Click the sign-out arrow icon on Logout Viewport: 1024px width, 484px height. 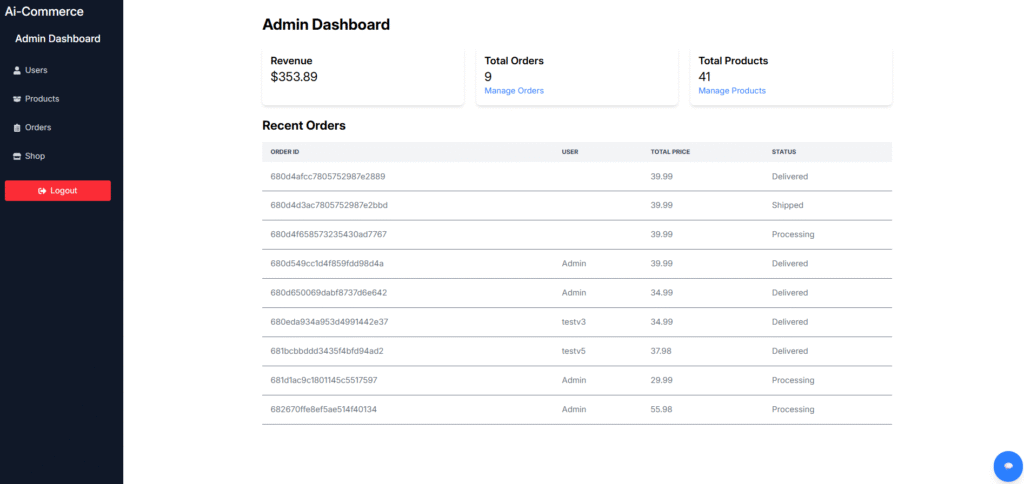(x=42, y=191)
